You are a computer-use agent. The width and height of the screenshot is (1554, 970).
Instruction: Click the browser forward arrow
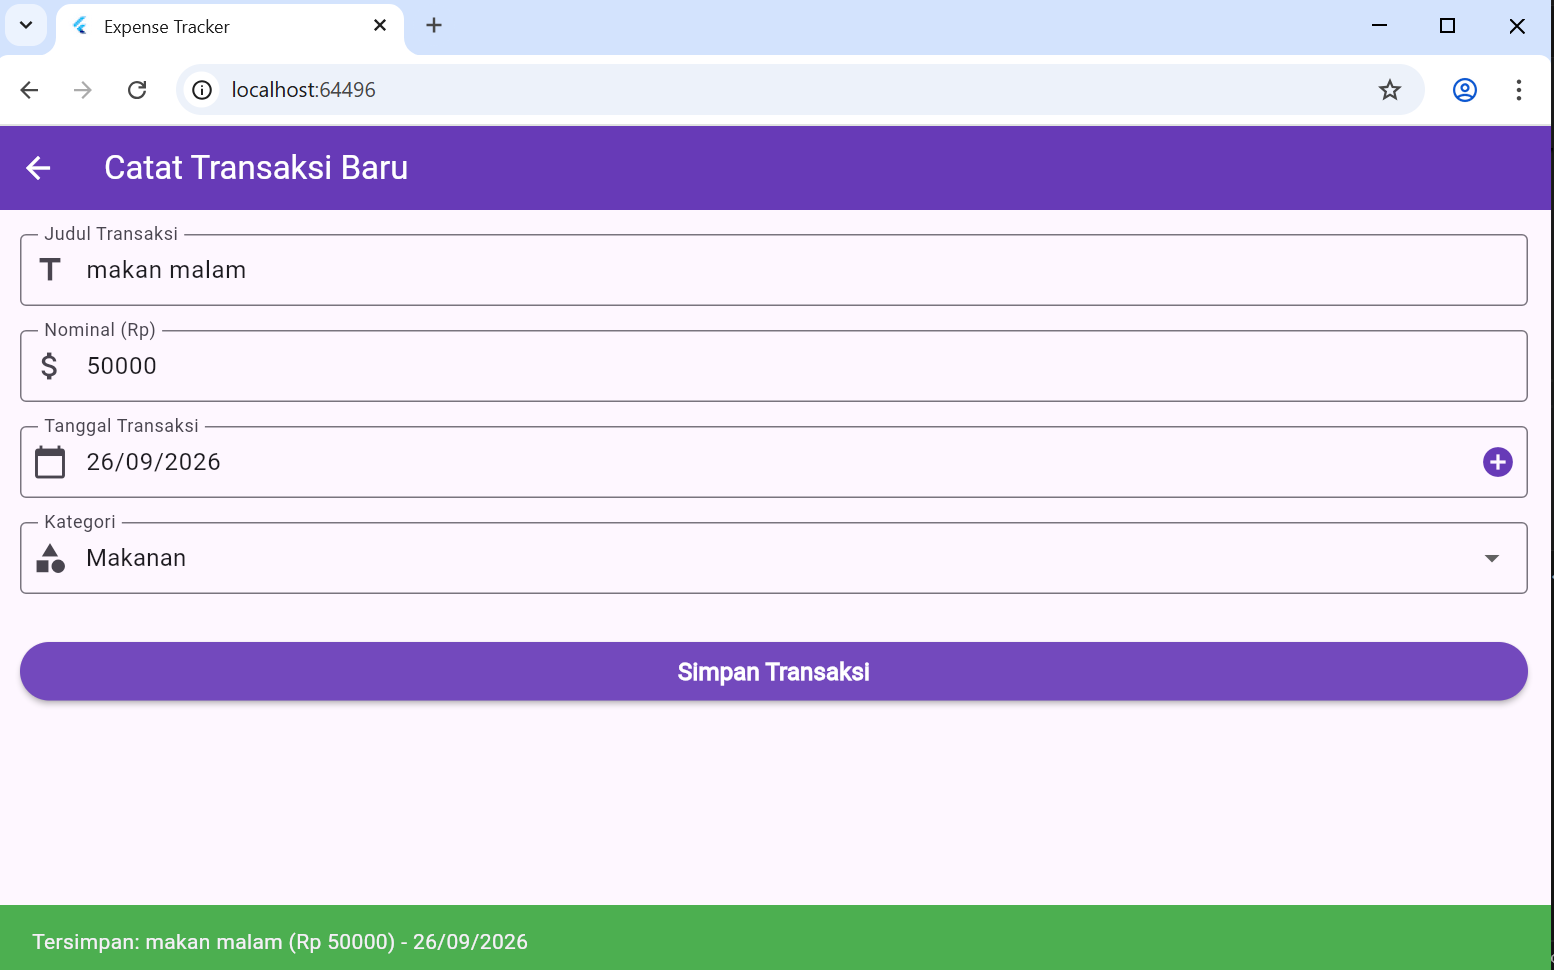tap(83, 90)
